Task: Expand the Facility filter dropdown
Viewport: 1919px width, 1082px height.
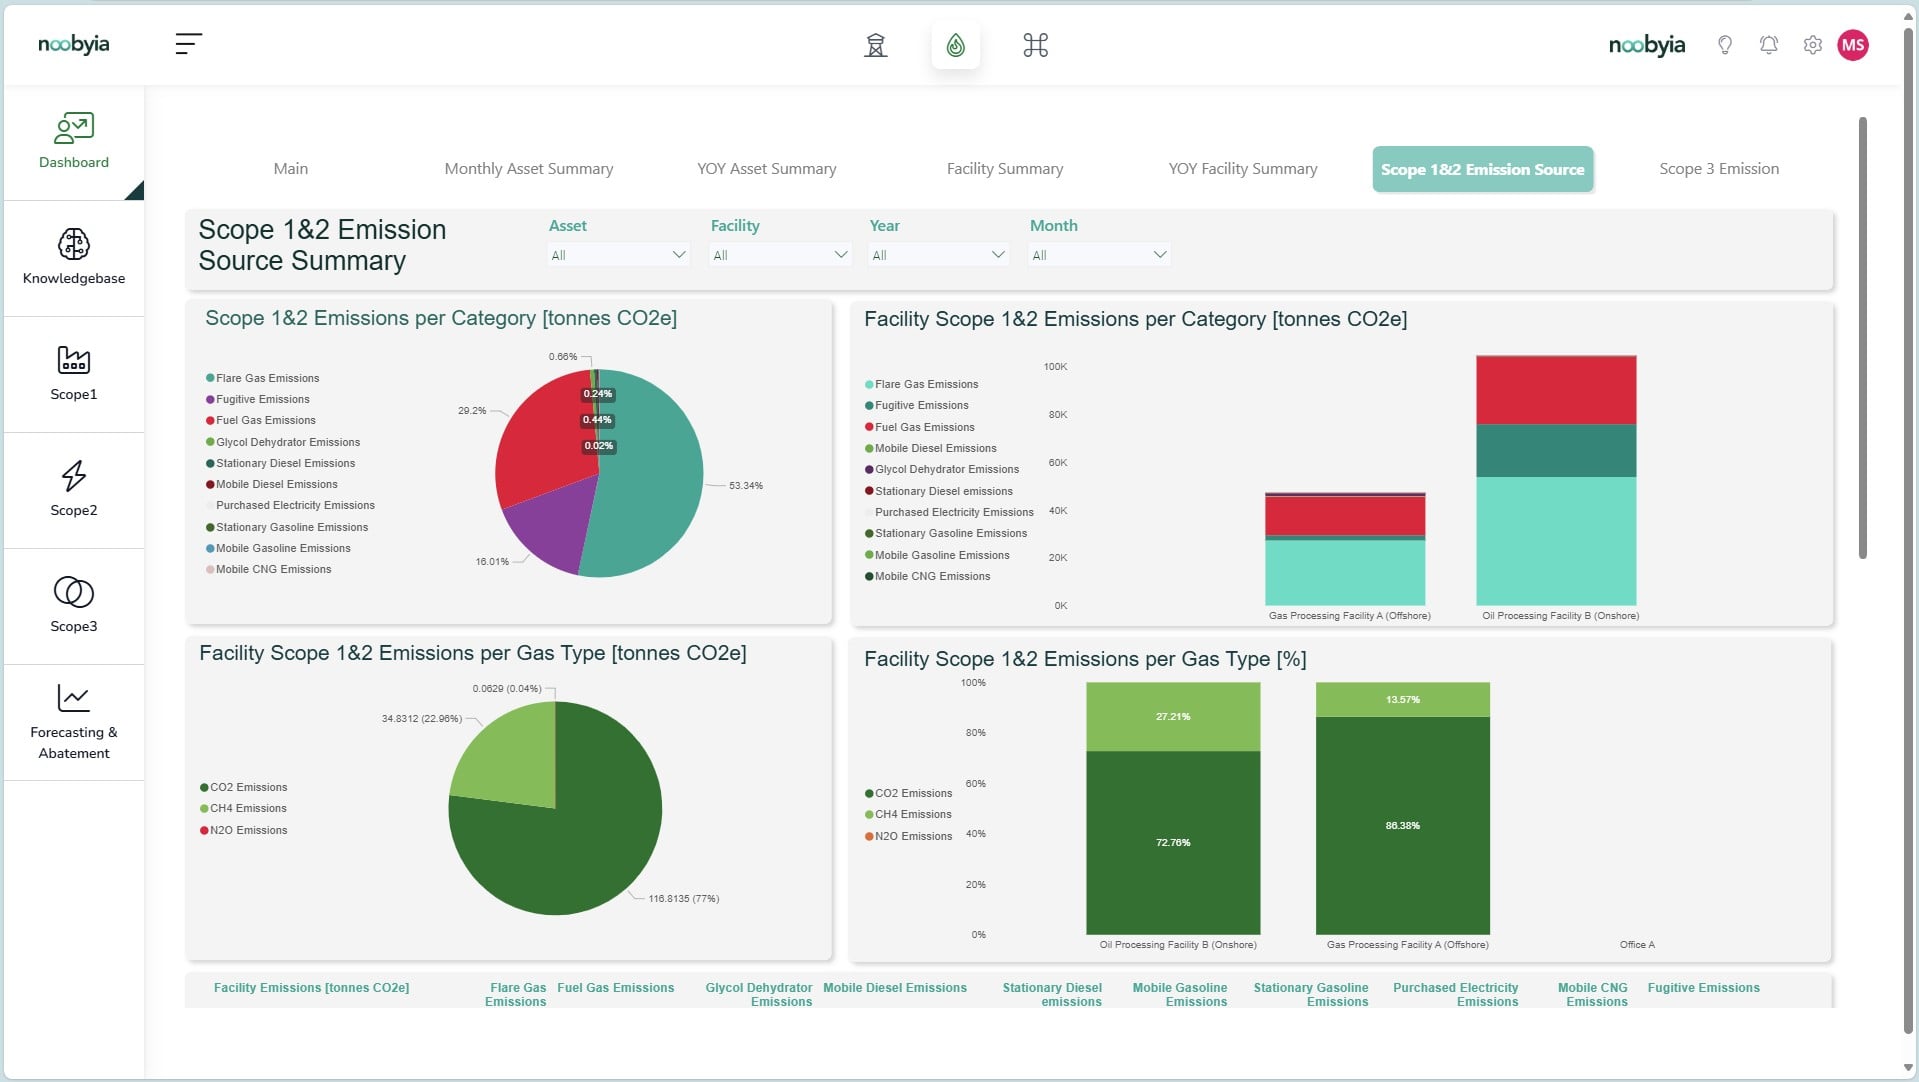Action: [x=780, y=255]
